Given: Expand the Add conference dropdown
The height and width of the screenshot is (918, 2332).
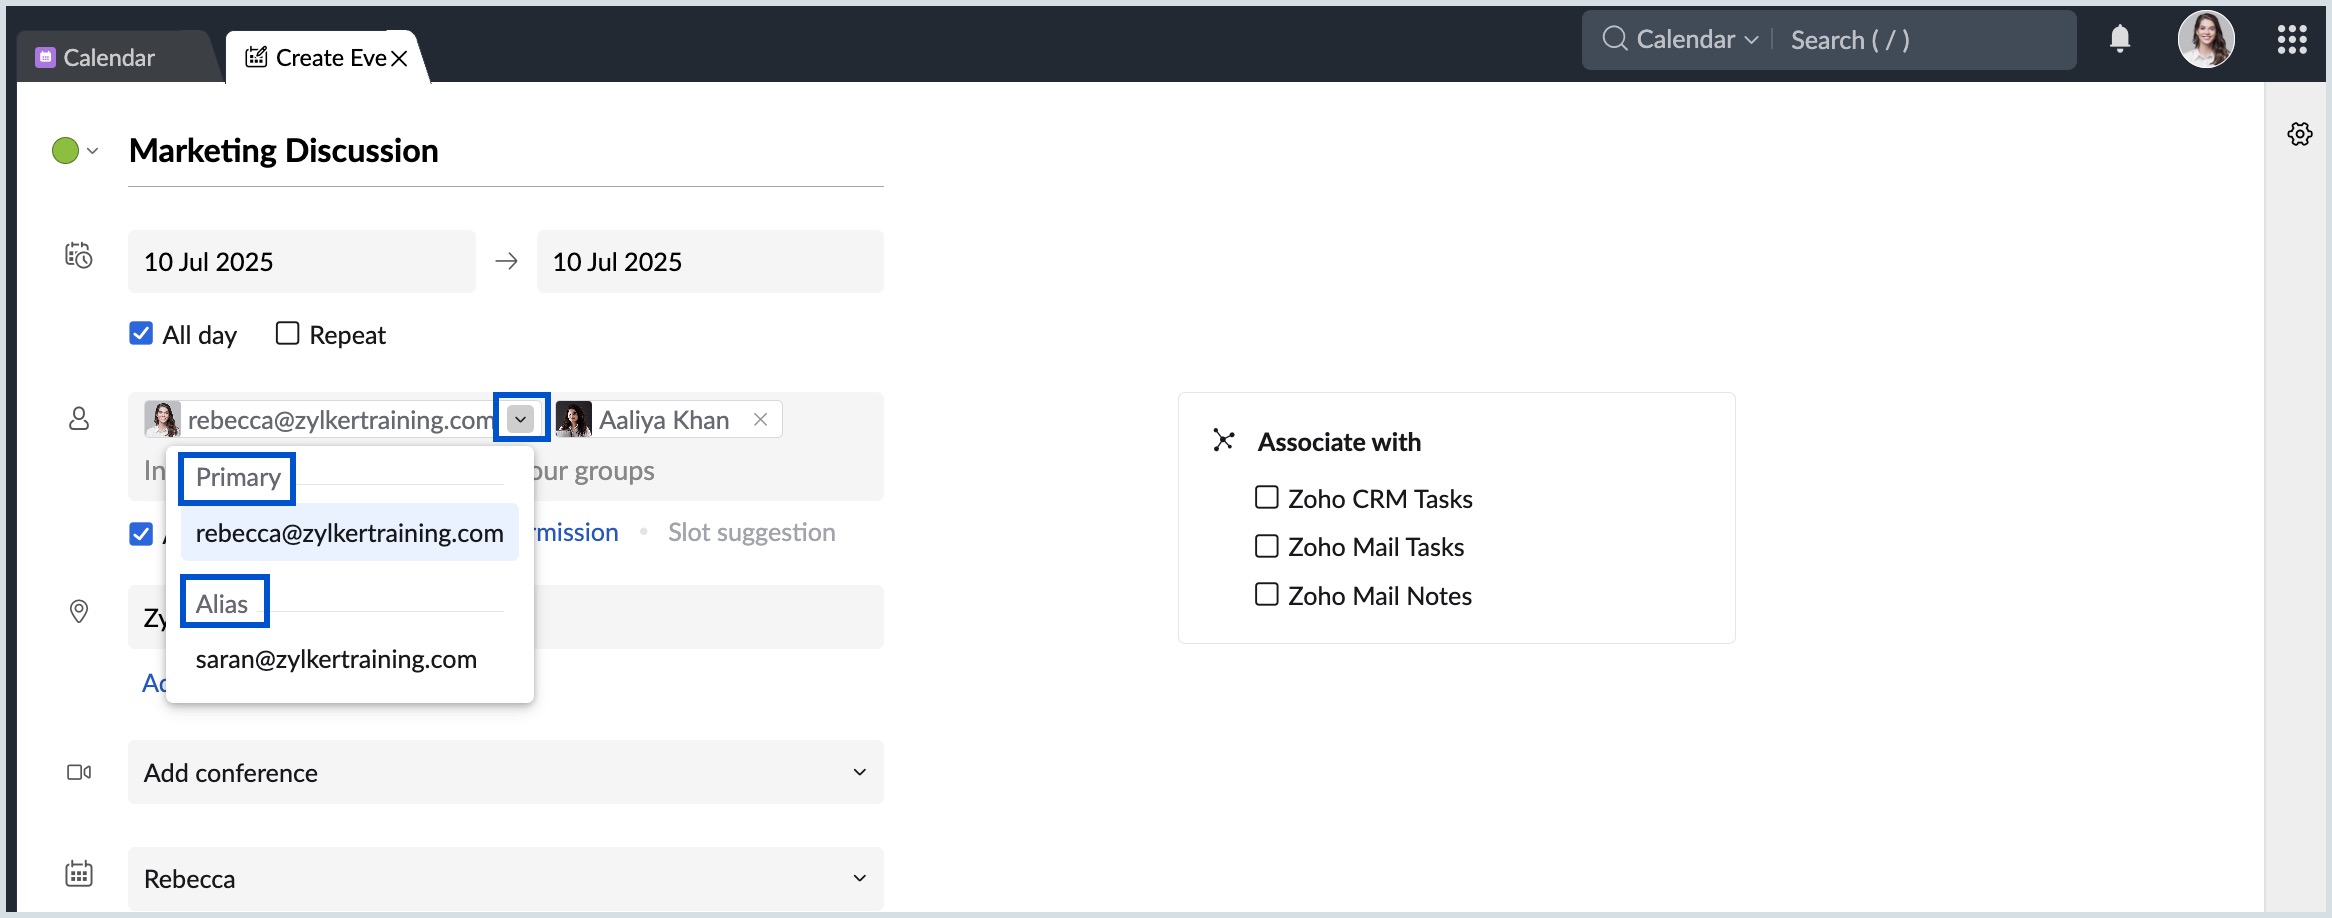Looking at the screenshot, I should tap(859, 772).
